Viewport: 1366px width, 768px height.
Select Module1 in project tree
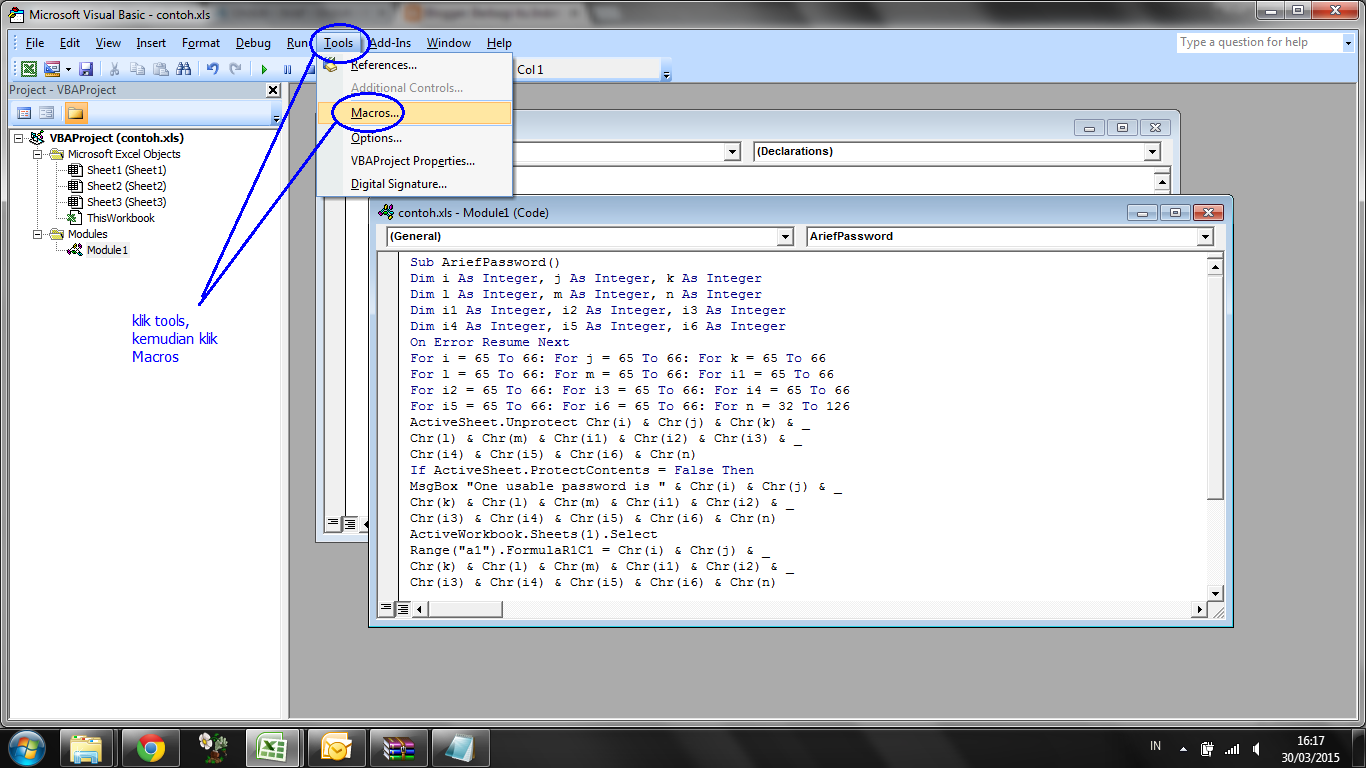tap(107, 250)
